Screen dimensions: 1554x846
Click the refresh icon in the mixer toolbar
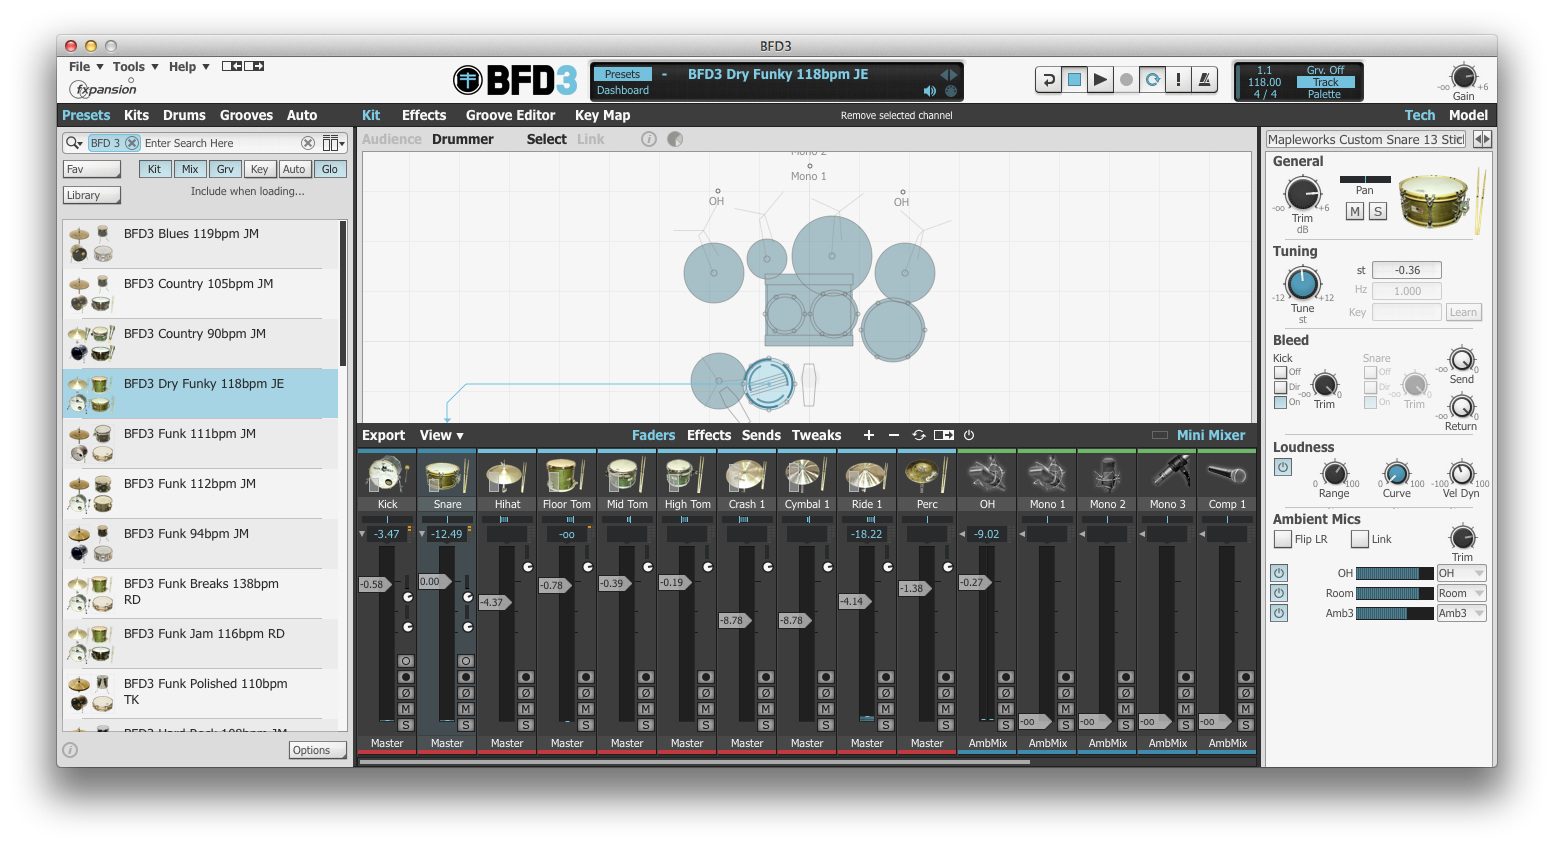coord(919,435)
